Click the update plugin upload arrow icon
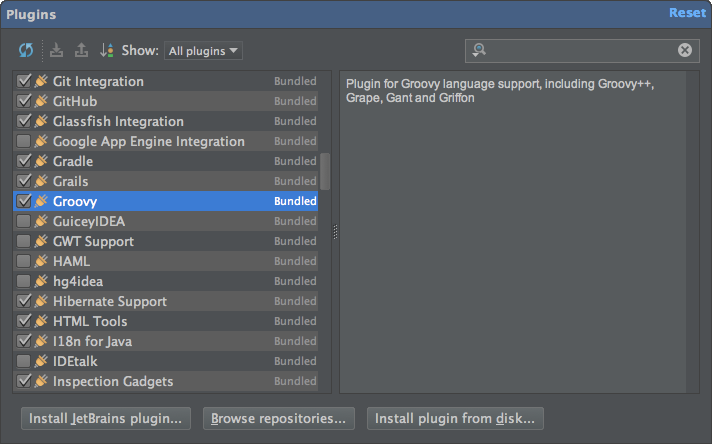 tap(81, 50)
